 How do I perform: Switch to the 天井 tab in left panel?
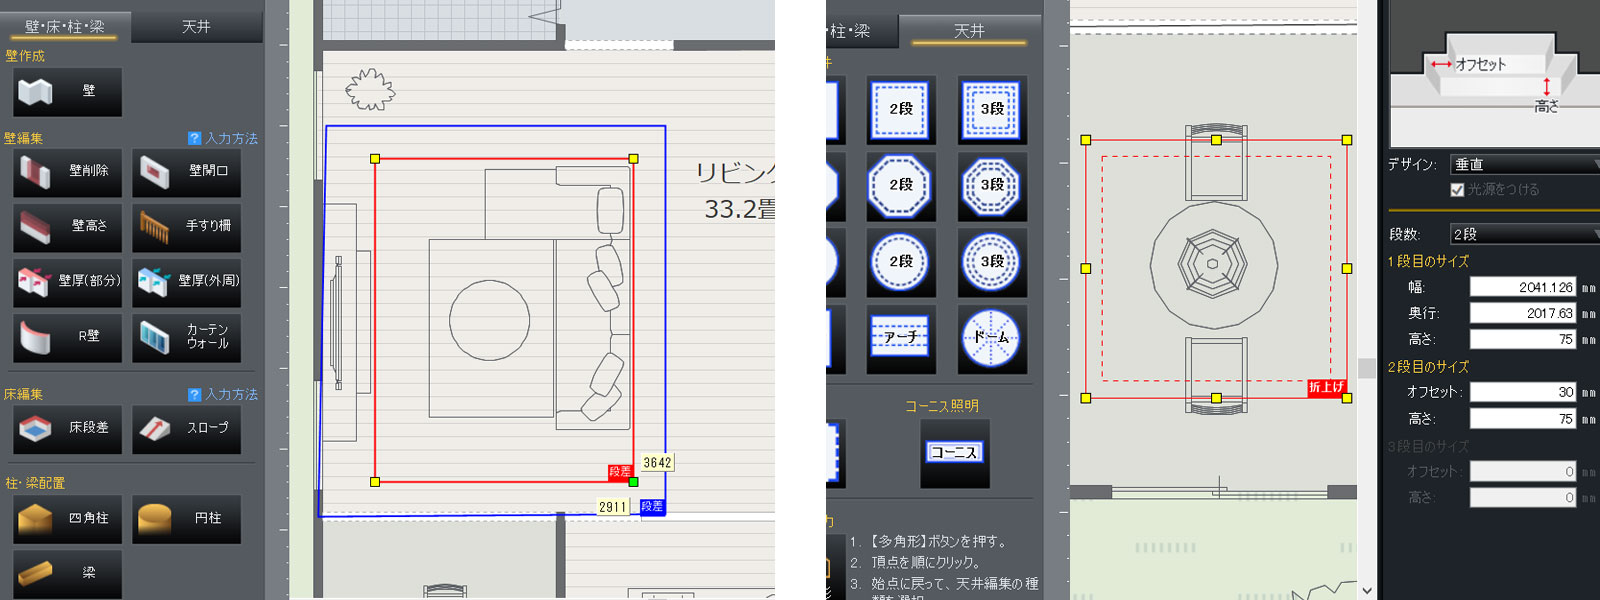[x=196, y=27]
